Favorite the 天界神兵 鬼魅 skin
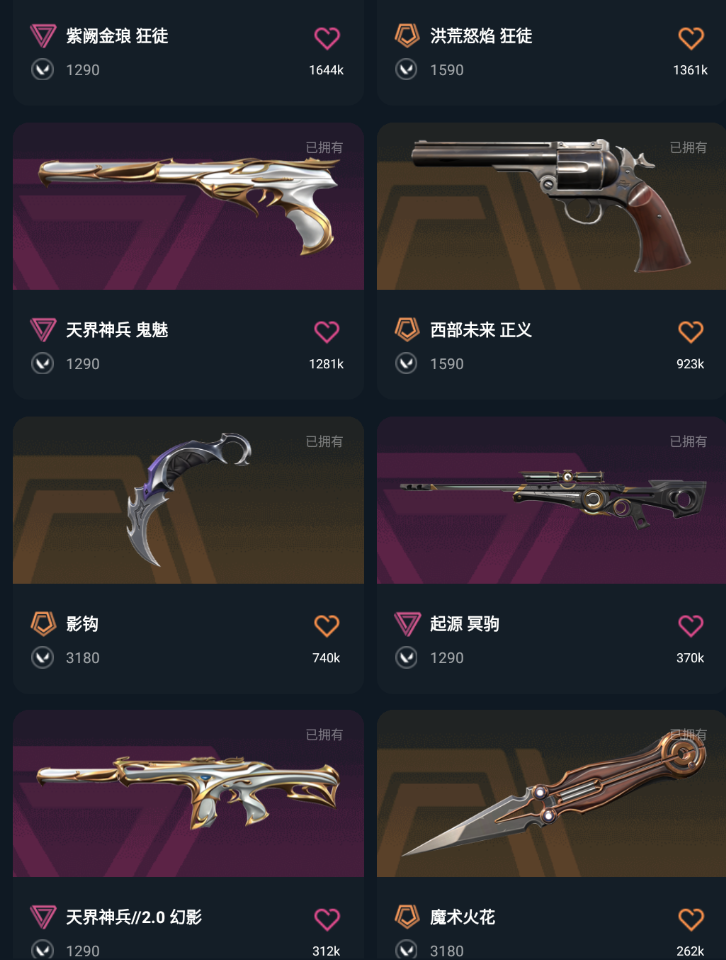This screenshot has width=726, height=960. coord(327,332)
